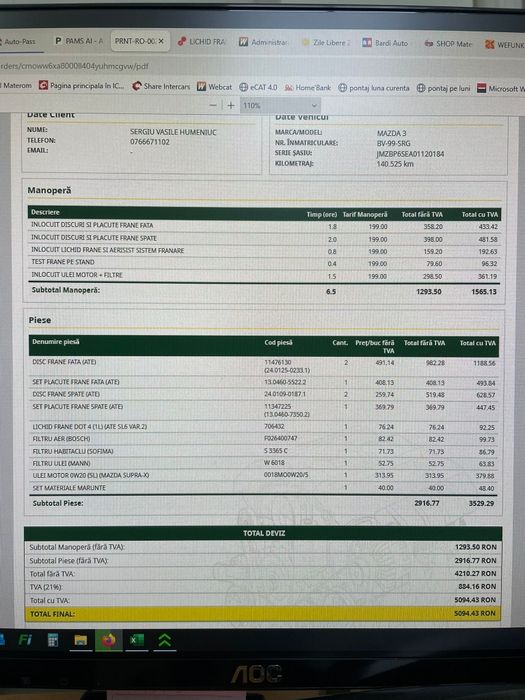Select the phone number 0766671102
Viewport: 525px width, 700px height.
coord(150,142)
